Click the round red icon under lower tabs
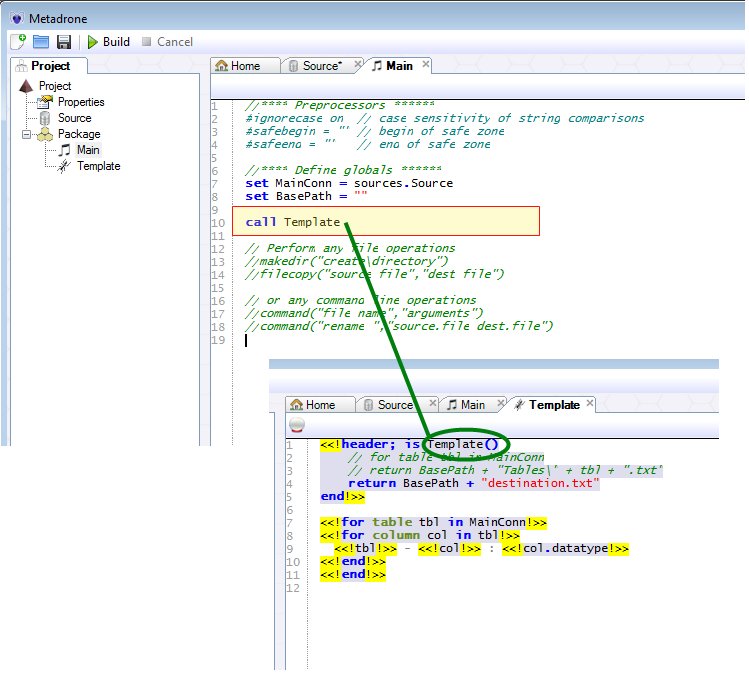749x677 pixels. [295, 425]
